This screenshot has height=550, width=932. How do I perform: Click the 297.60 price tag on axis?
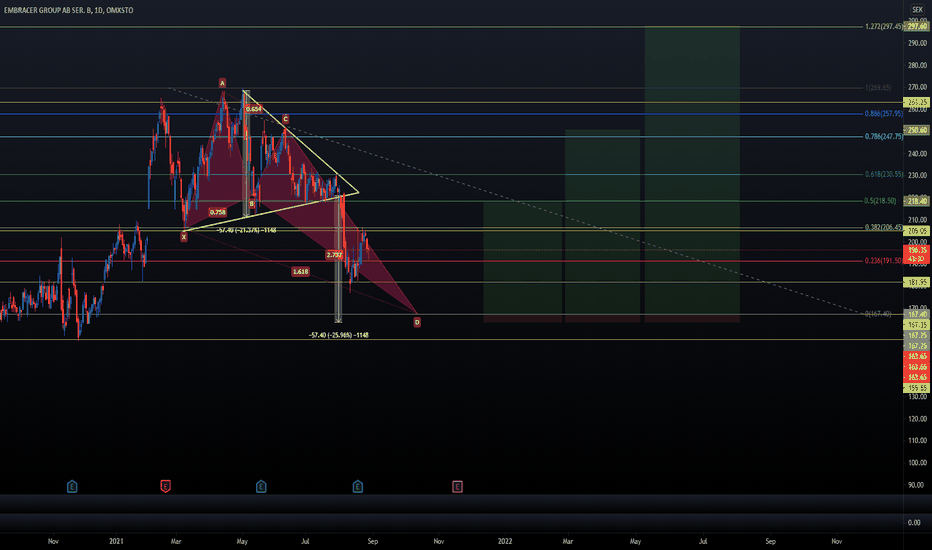pyautogui.click(x=917, y=27)
